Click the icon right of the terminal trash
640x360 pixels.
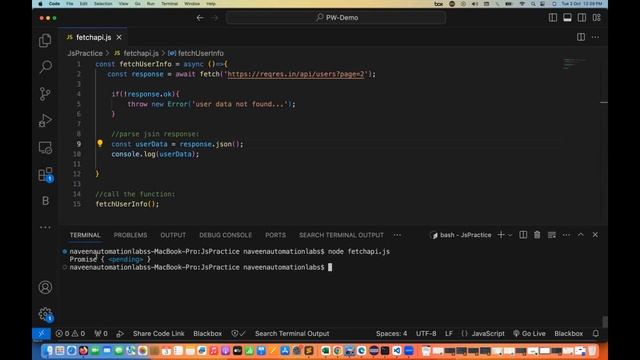(552, 235)
